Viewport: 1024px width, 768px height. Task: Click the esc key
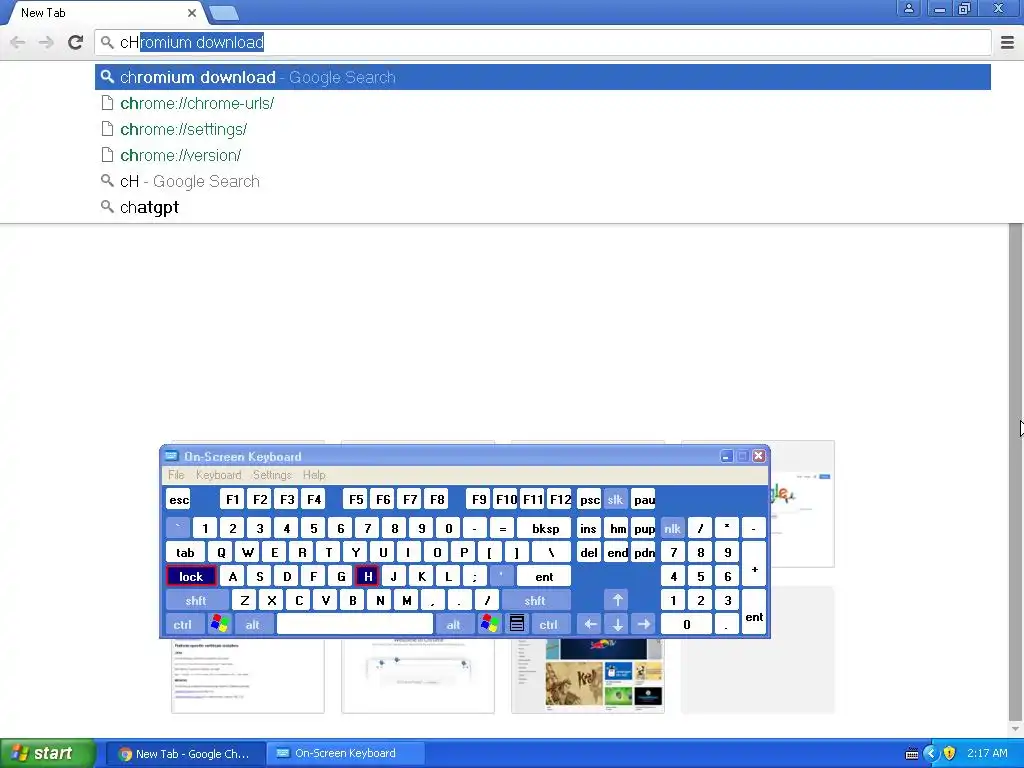[179, 500]
